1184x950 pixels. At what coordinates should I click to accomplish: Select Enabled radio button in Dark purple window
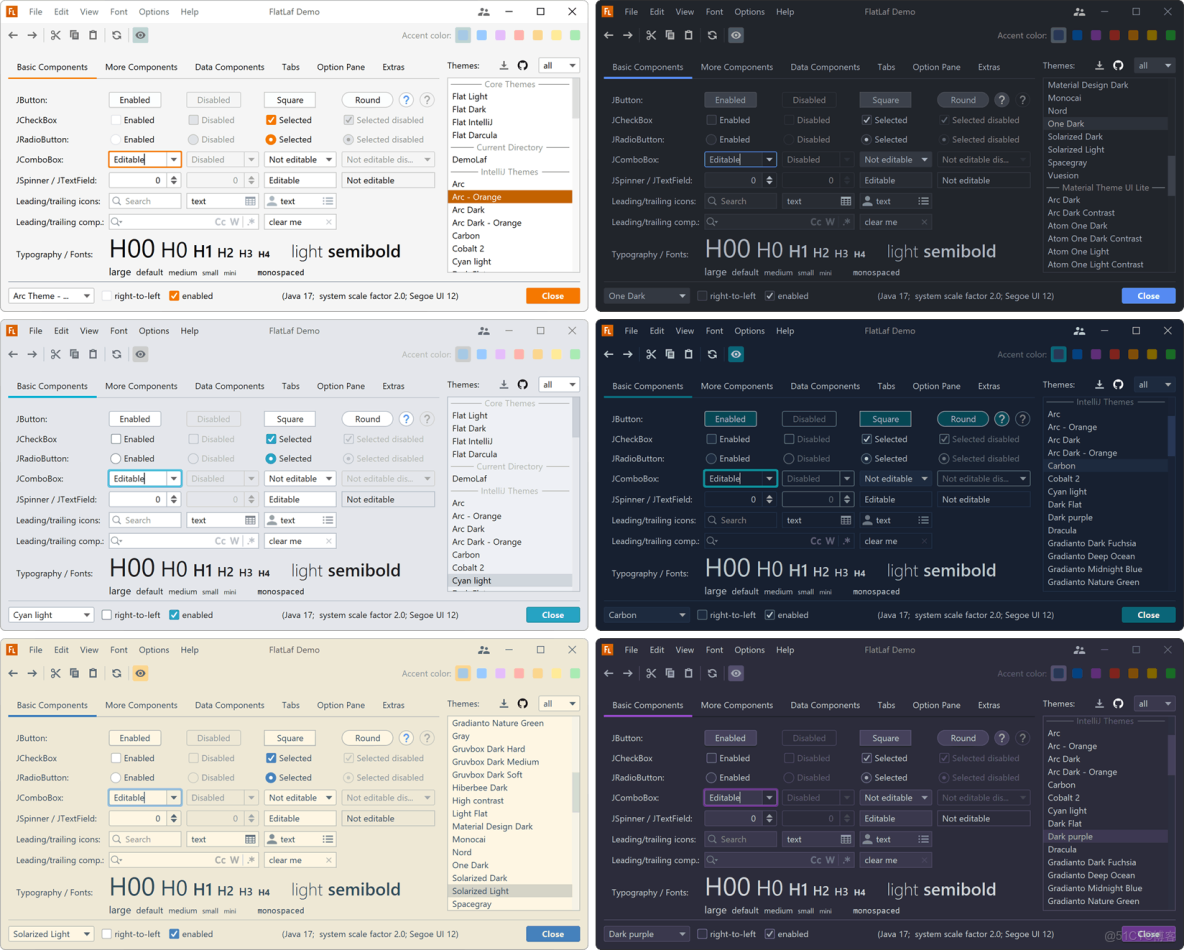pyautogui.click(x=711, y=778)
